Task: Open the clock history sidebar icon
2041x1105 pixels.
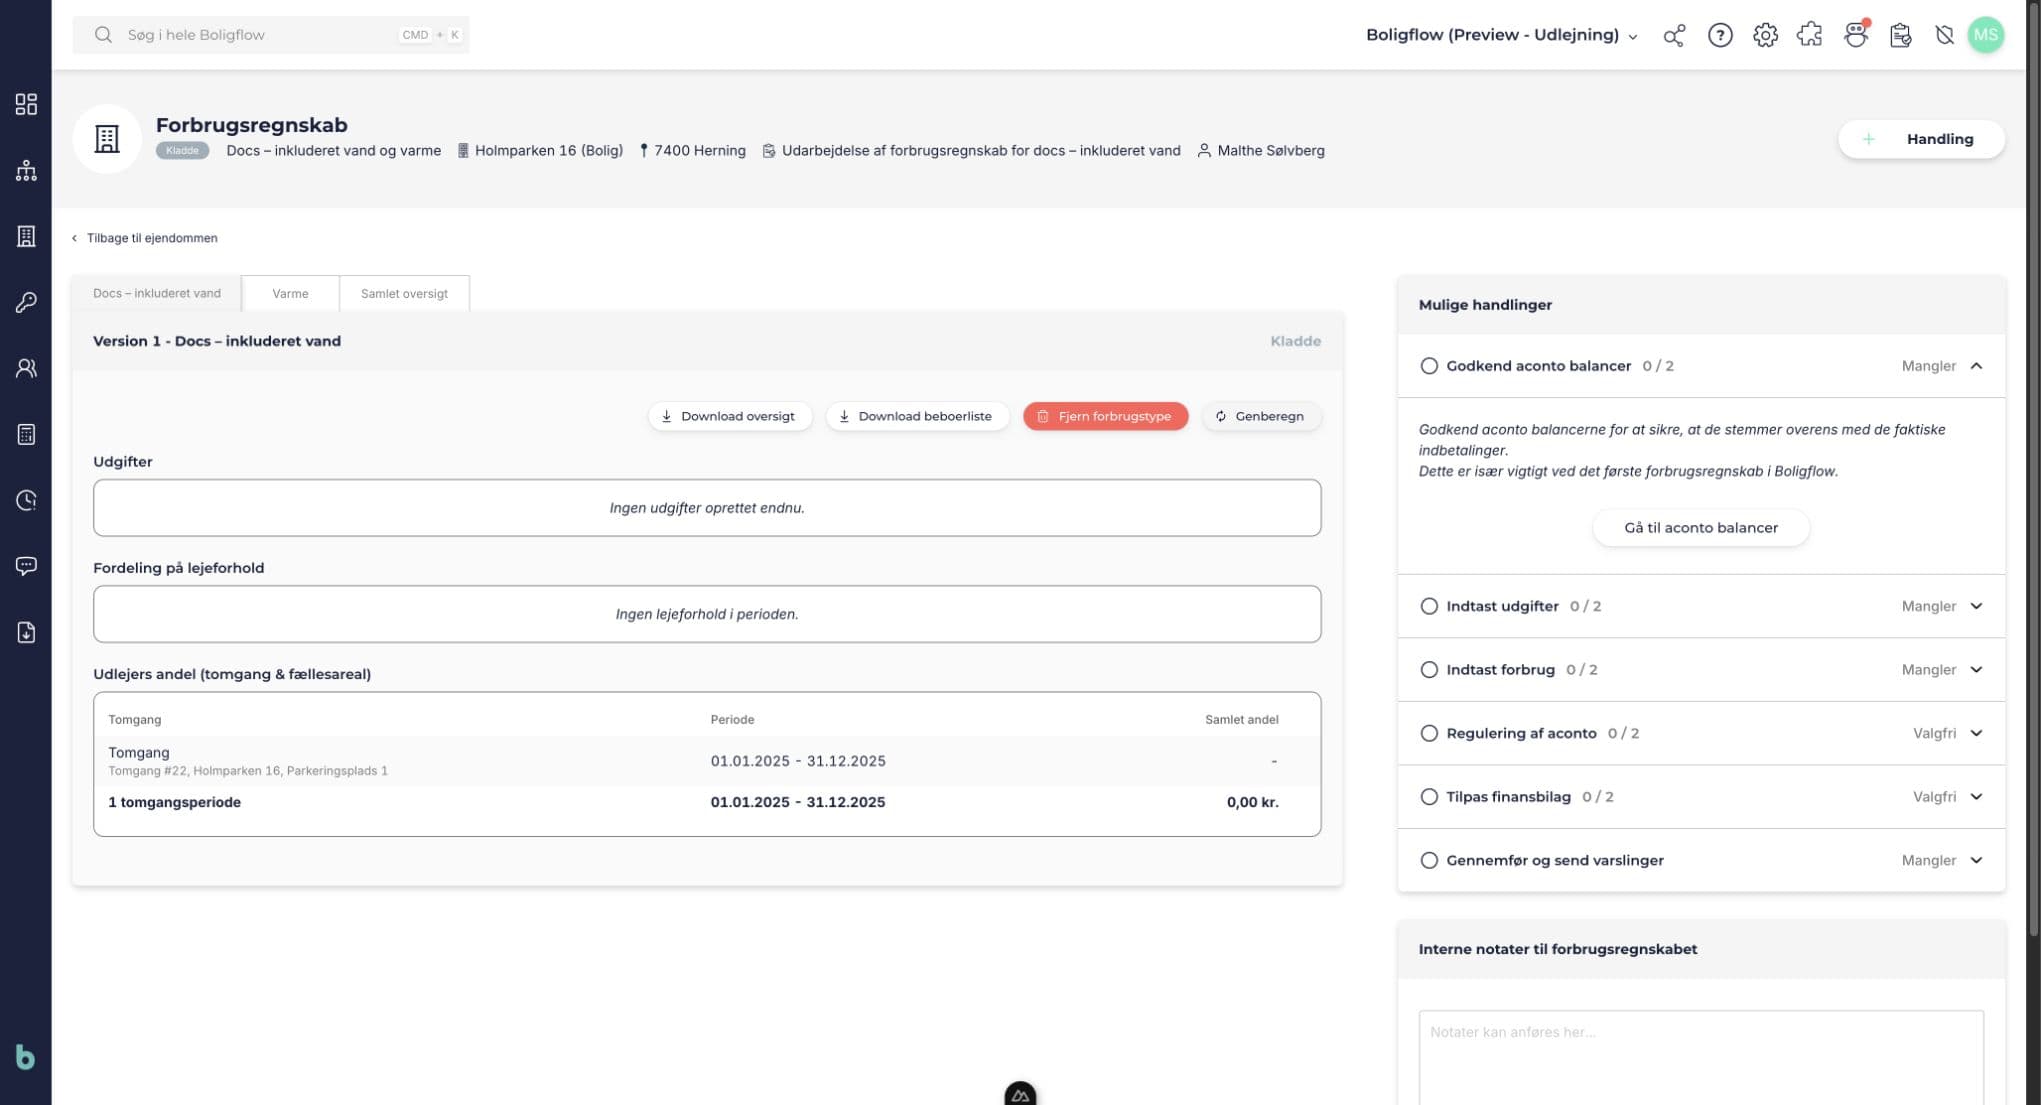Action: click(26, 500)
